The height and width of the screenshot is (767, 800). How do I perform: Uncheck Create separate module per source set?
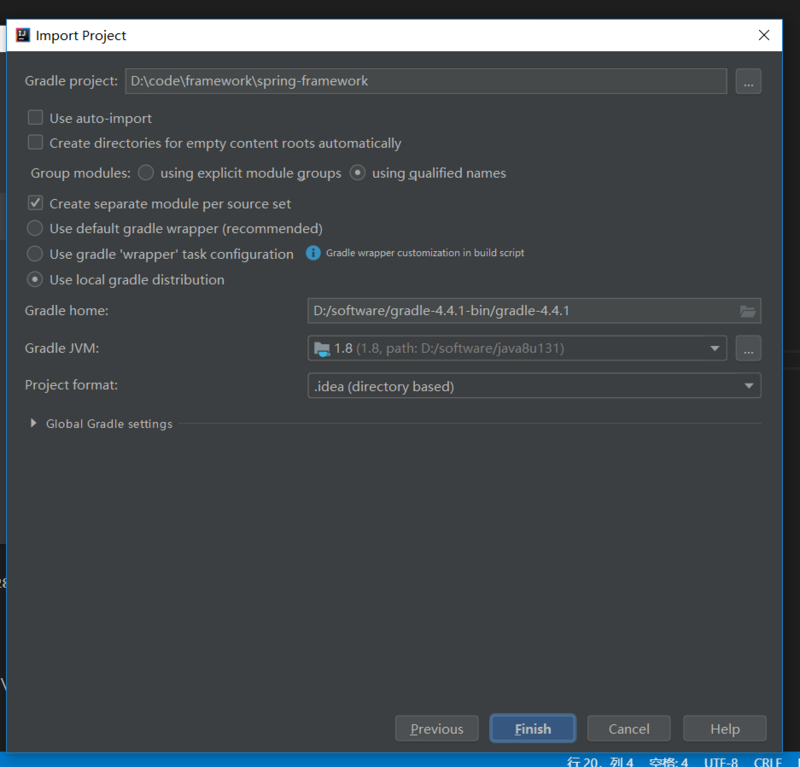(x=35, y=203)
